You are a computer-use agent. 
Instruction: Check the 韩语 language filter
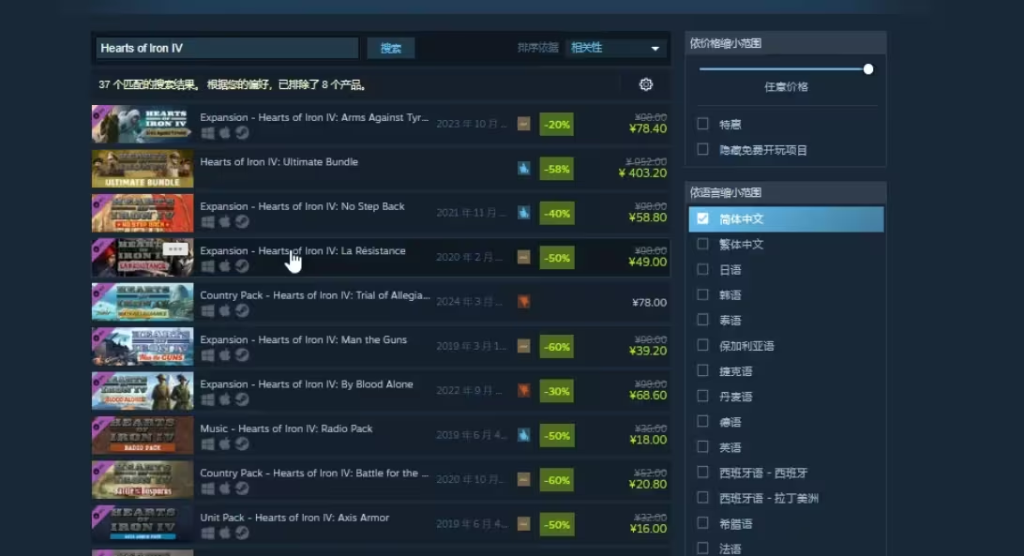coord(703,295)
